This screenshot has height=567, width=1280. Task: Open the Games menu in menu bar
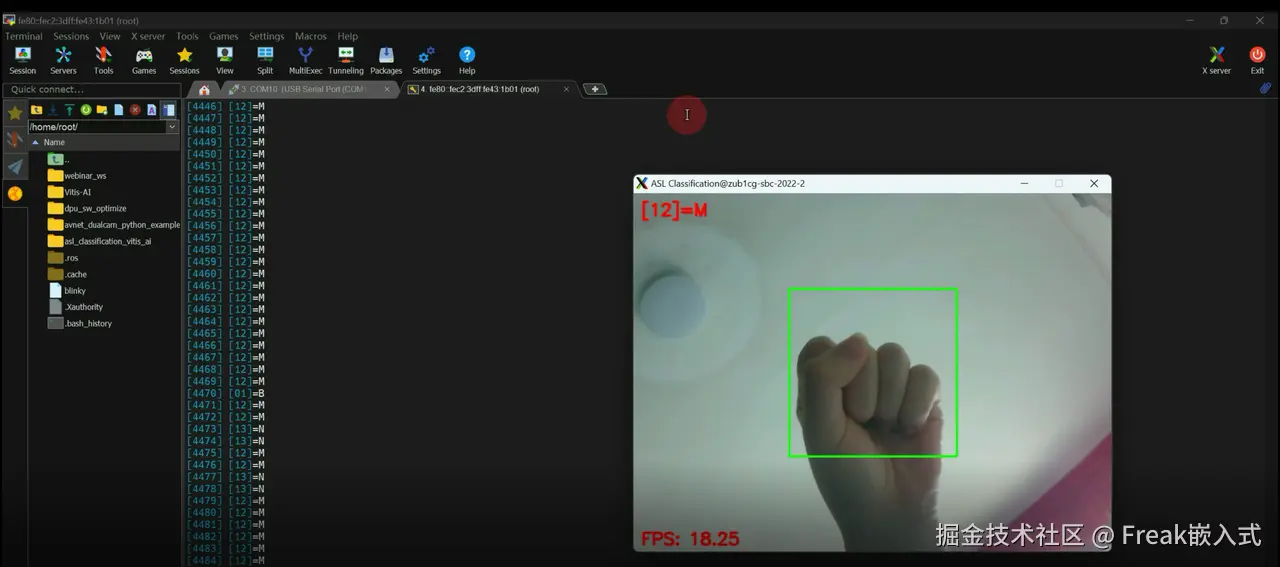224,36
